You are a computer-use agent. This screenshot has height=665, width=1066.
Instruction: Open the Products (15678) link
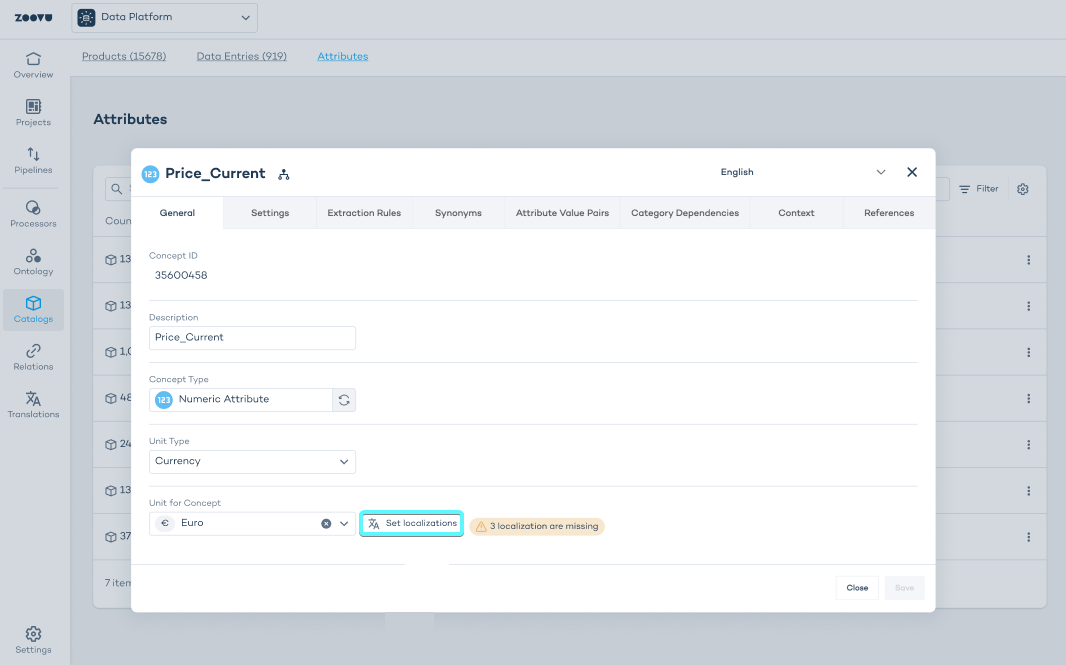pyautogui.click(x=124, y=56)
